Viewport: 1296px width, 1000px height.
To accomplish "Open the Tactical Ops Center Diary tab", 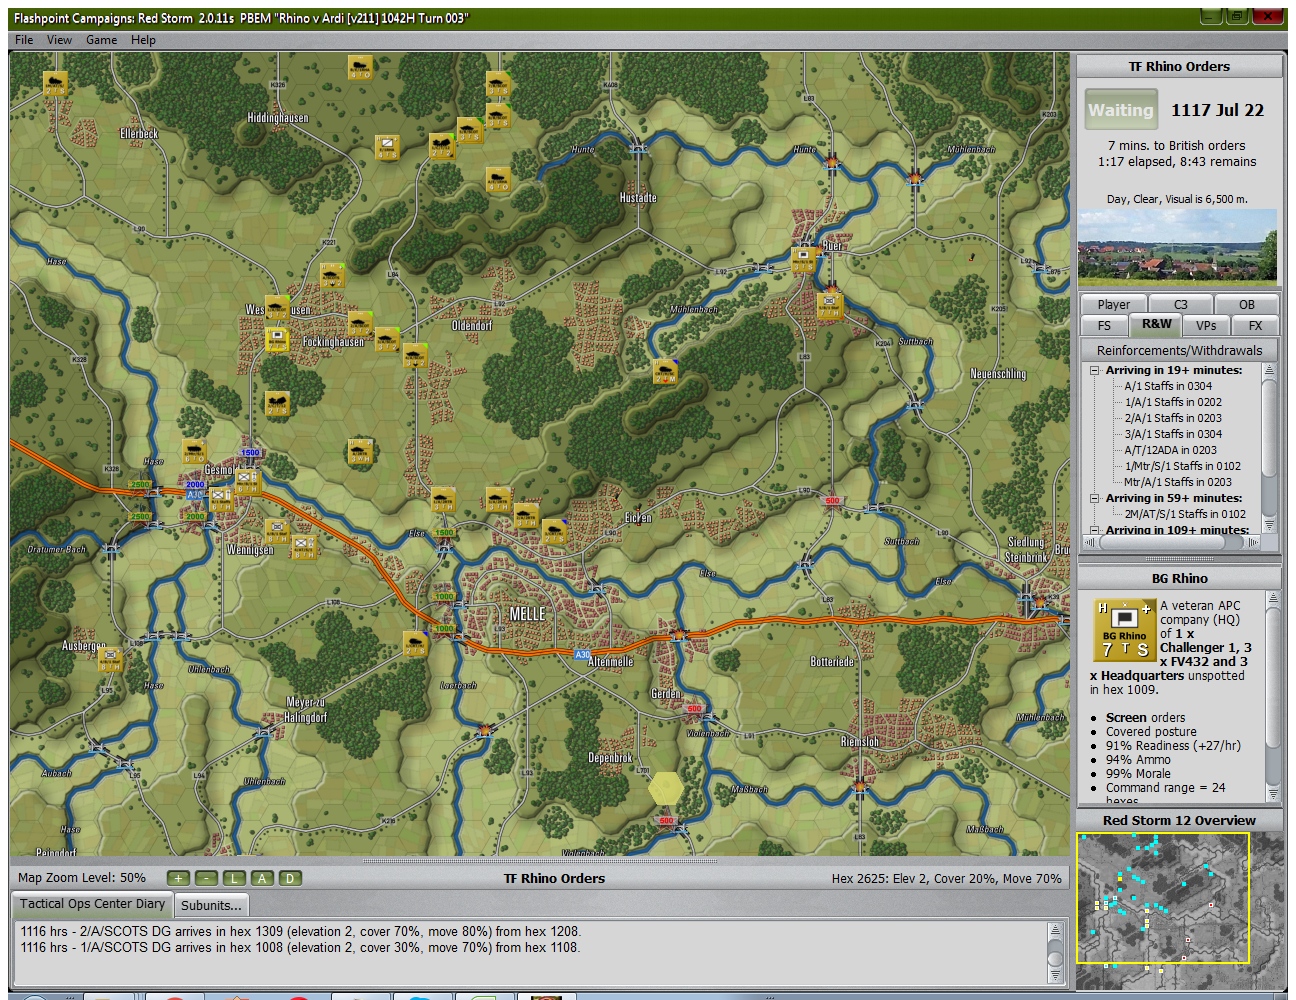I will pyautogui.click(x=92, y=904).
